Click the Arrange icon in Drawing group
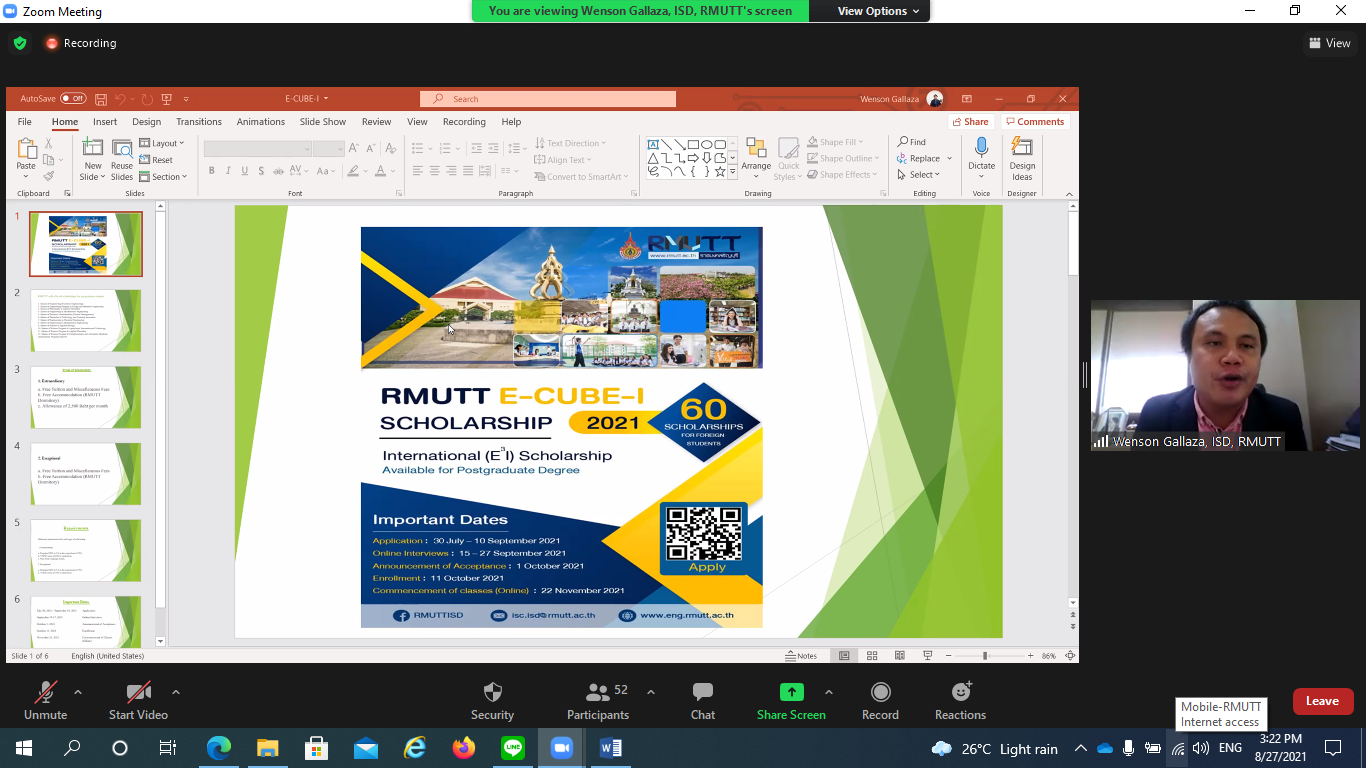This screenshot has height=768, width=1366. click(x=756, y=148)
